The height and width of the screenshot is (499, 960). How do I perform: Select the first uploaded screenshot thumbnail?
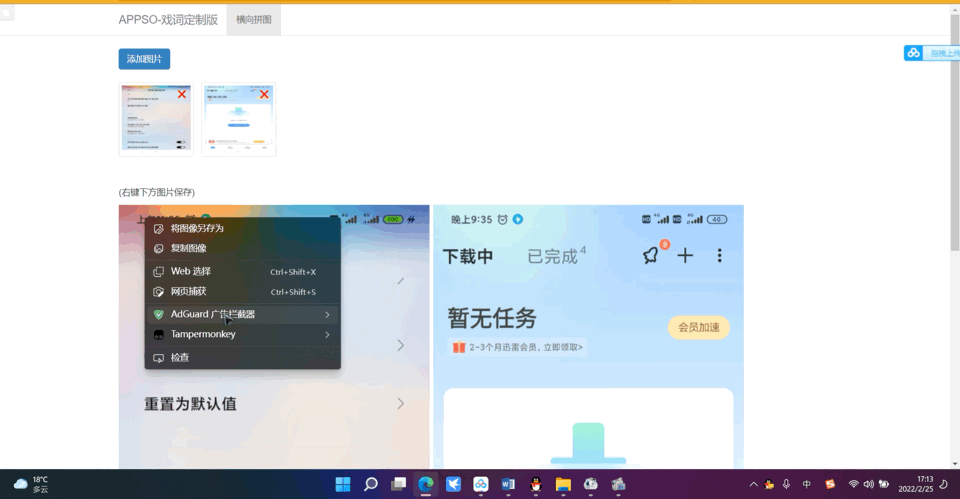tap(156, 119)
